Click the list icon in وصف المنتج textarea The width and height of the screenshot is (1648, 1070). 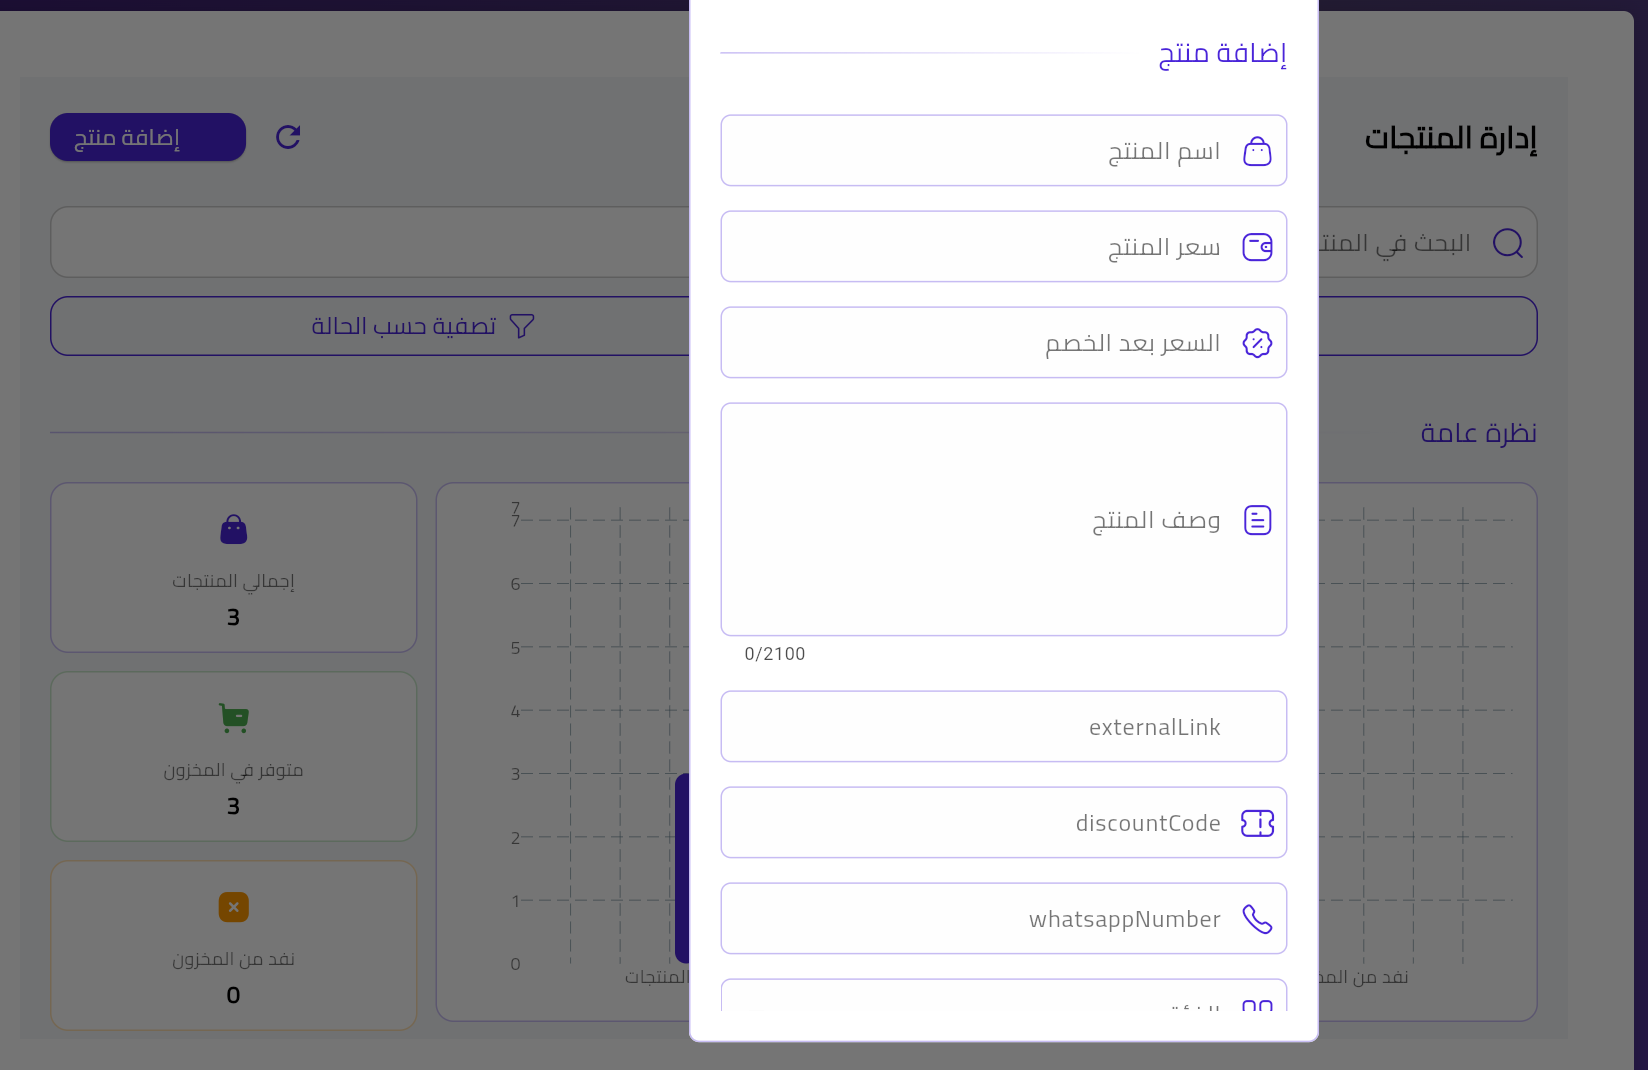pos(1257,519)
